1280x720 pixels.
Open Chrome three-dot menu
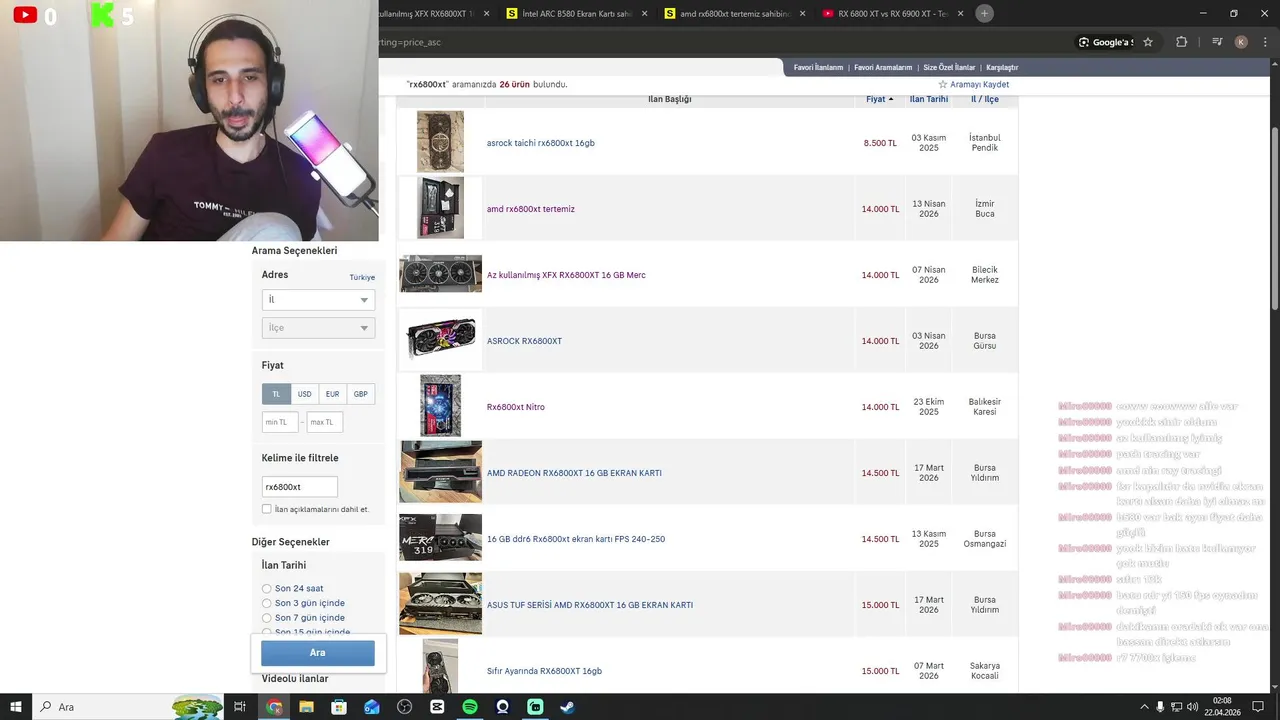(x=1264, y=42)
